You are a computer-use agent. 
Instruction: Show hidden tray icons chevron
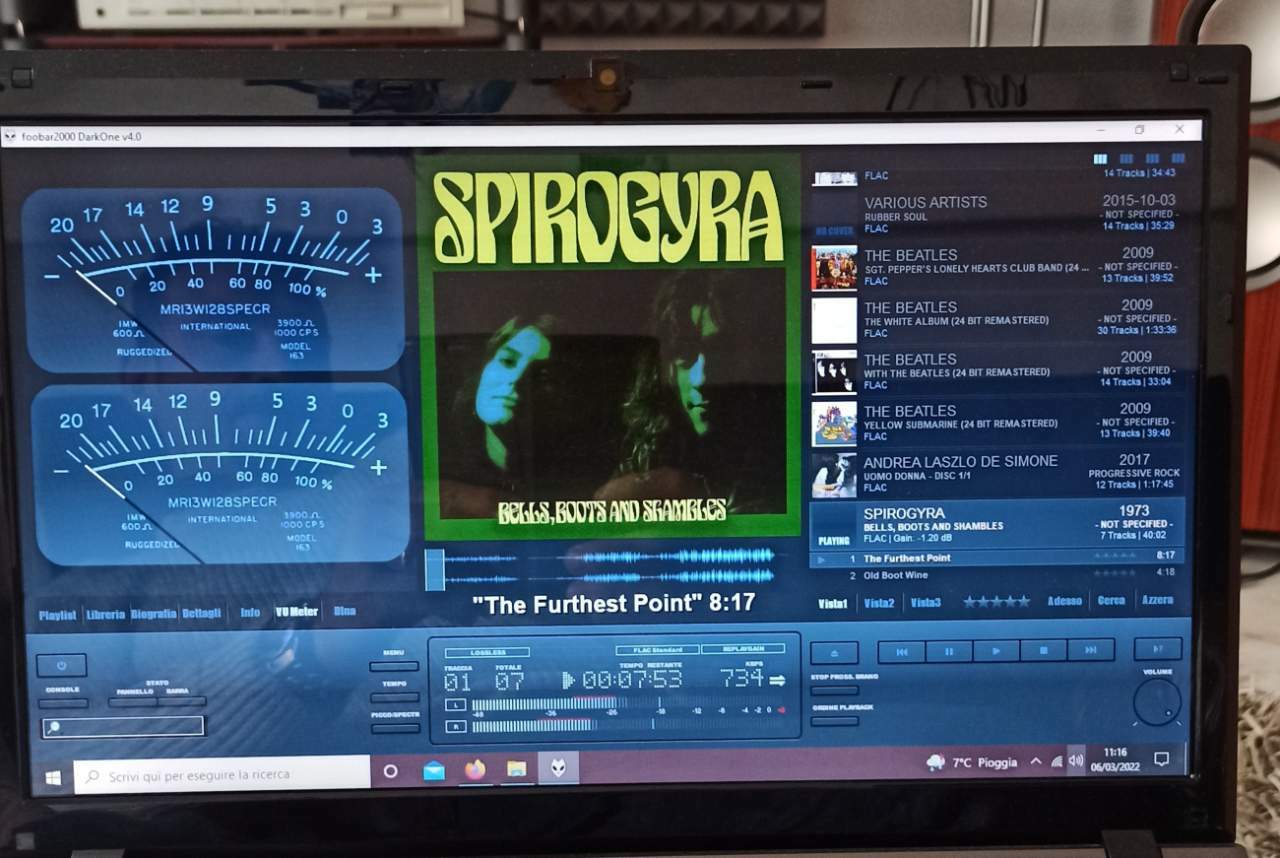tap(1036, 761)
